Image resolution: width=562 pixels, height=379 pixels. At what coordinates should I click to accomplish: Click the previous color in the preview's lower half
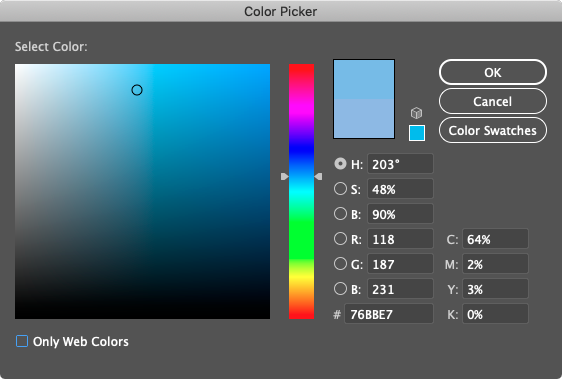tap(364, 118)
